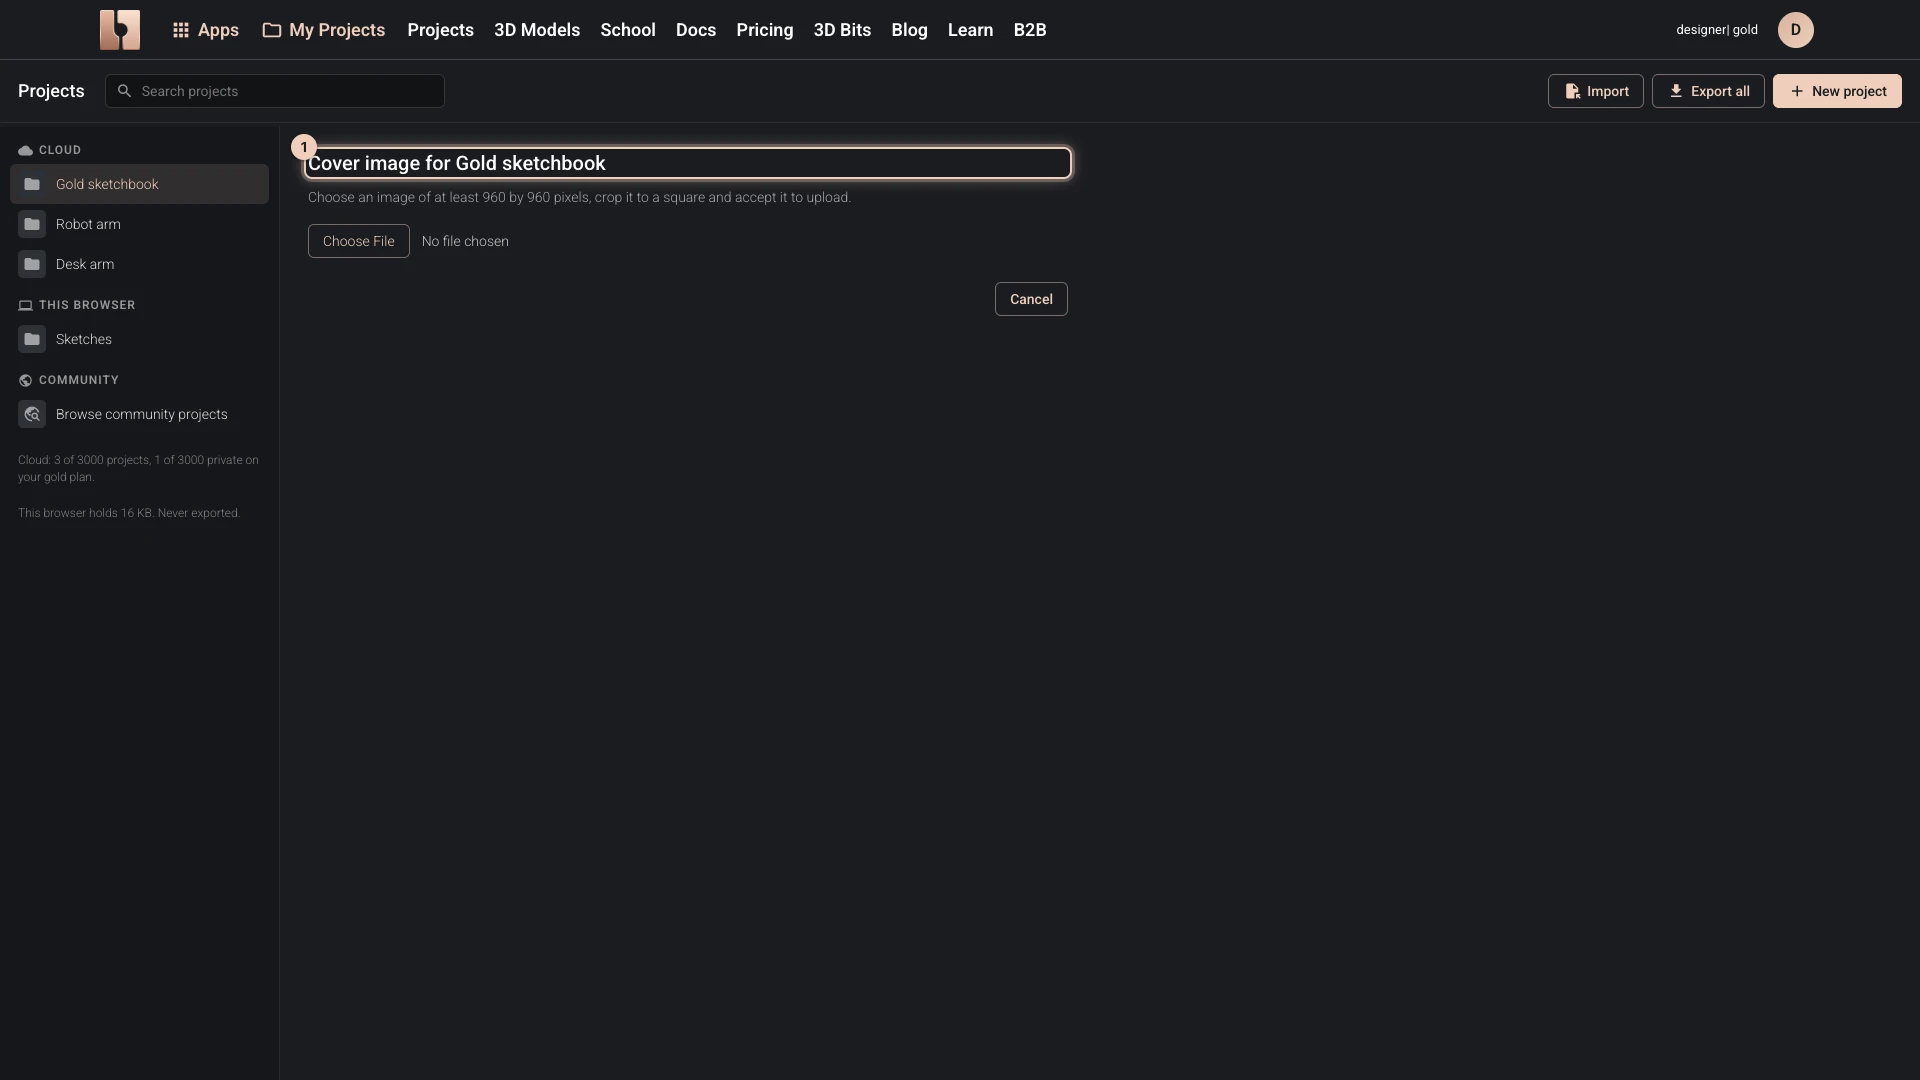Click the Projects page title
The height and width of the screenshot is (1080, 1920).
51,91
